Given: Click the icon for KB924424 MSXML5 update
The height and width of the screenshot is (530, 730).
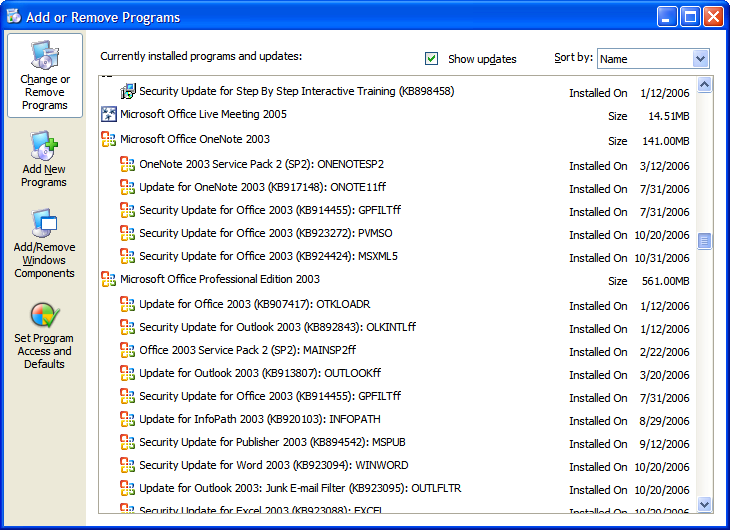Looking at the screenshot, I should point(128,256).
